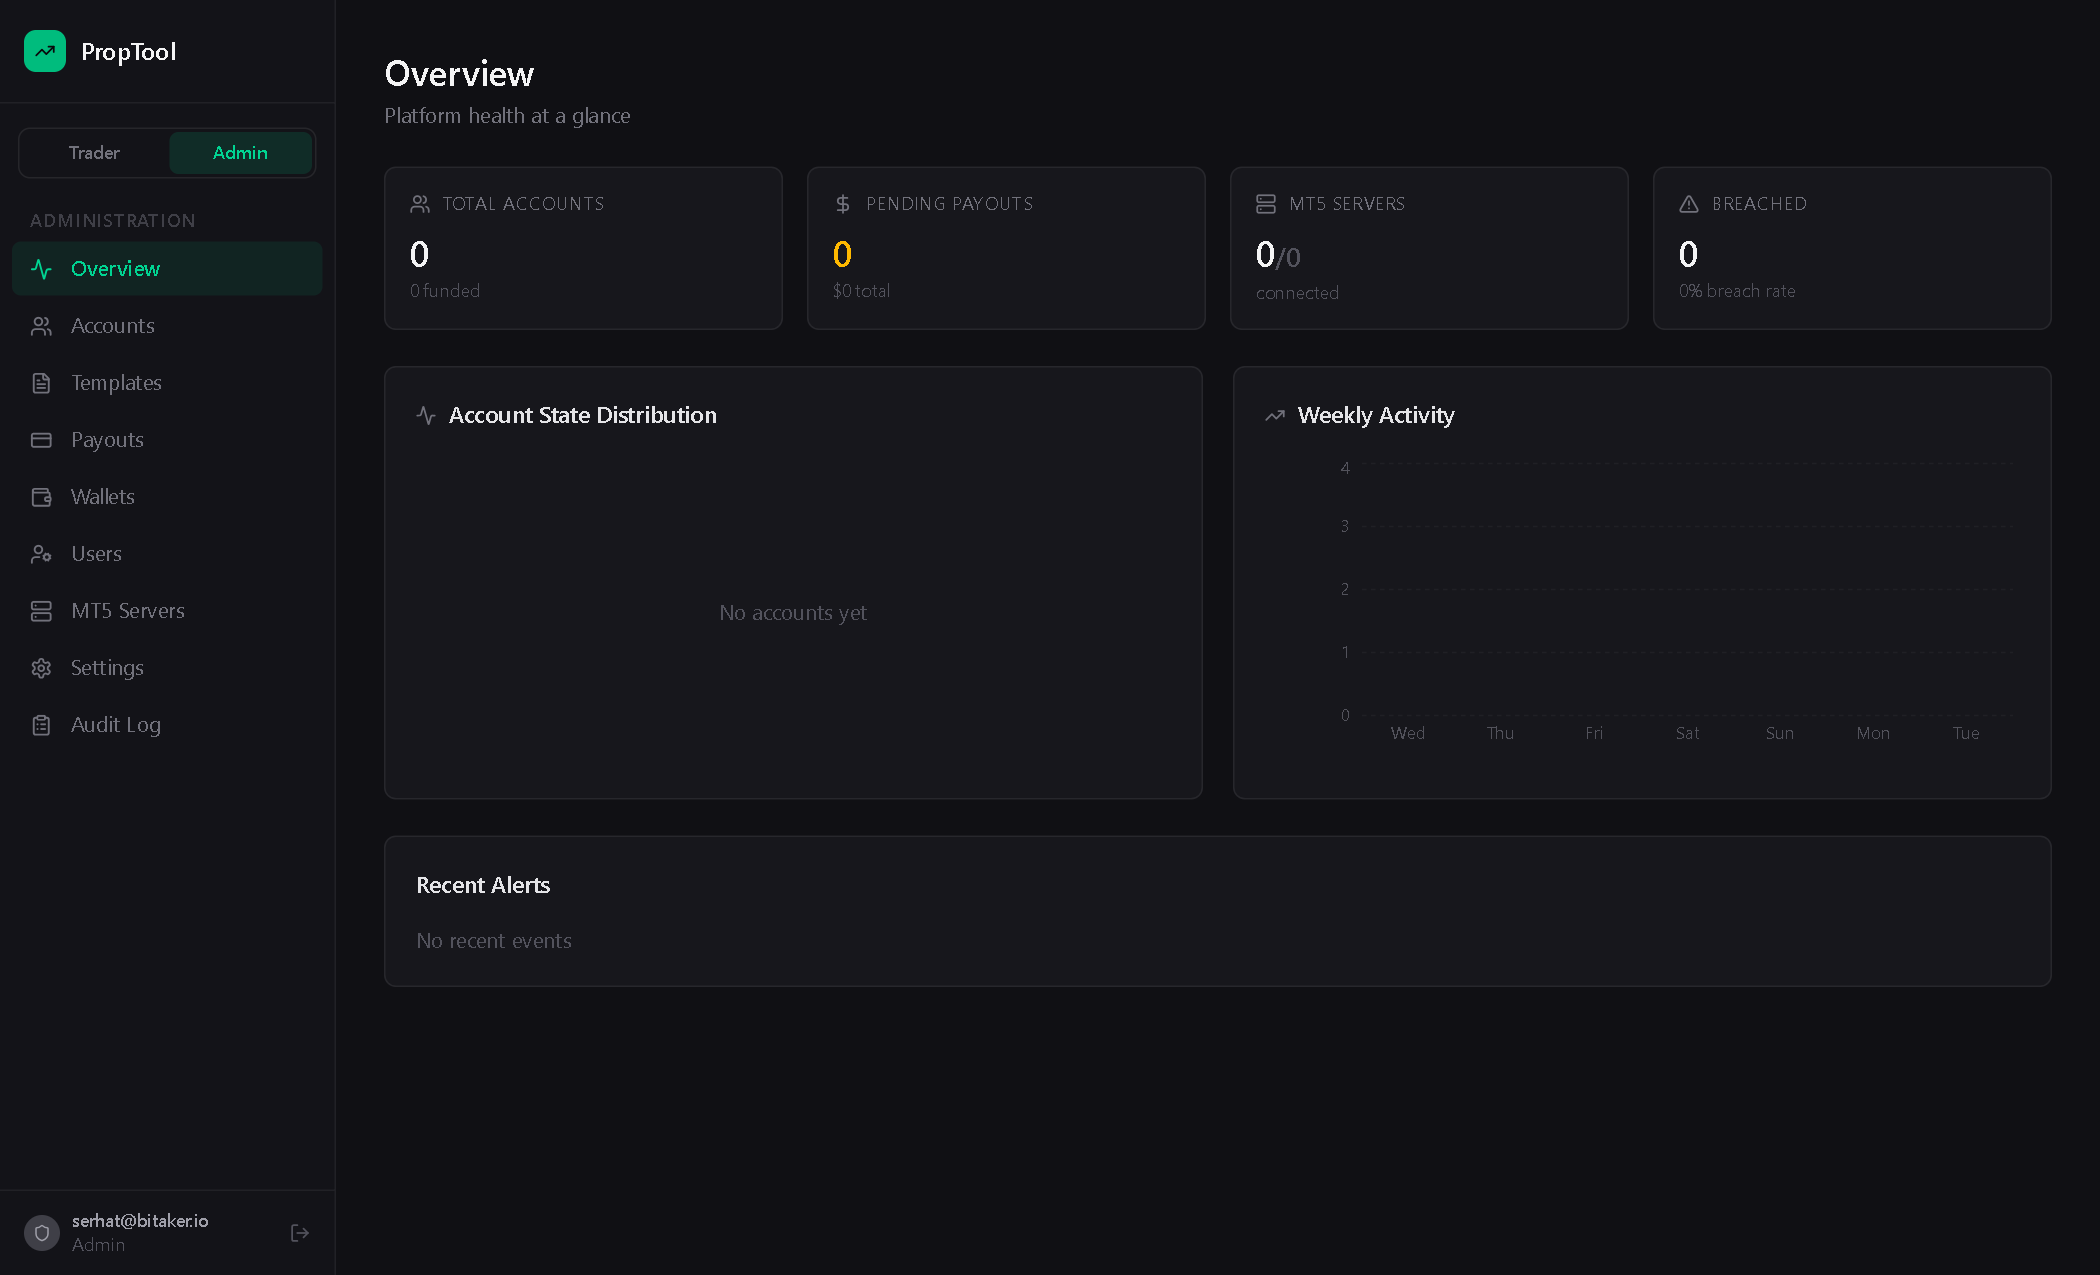Click the Wed label on chart axis
This screenshot has height=1275, width=2100.
pos(1407,733)
